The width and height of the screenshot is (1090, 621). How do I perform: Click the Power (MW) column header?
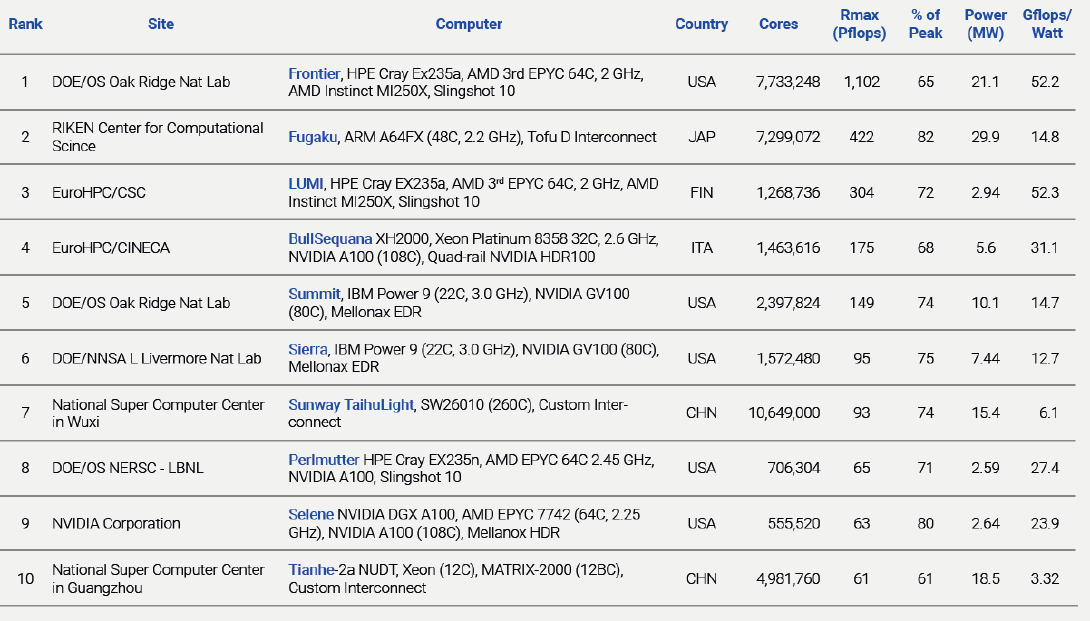click(x=986, y=22)
